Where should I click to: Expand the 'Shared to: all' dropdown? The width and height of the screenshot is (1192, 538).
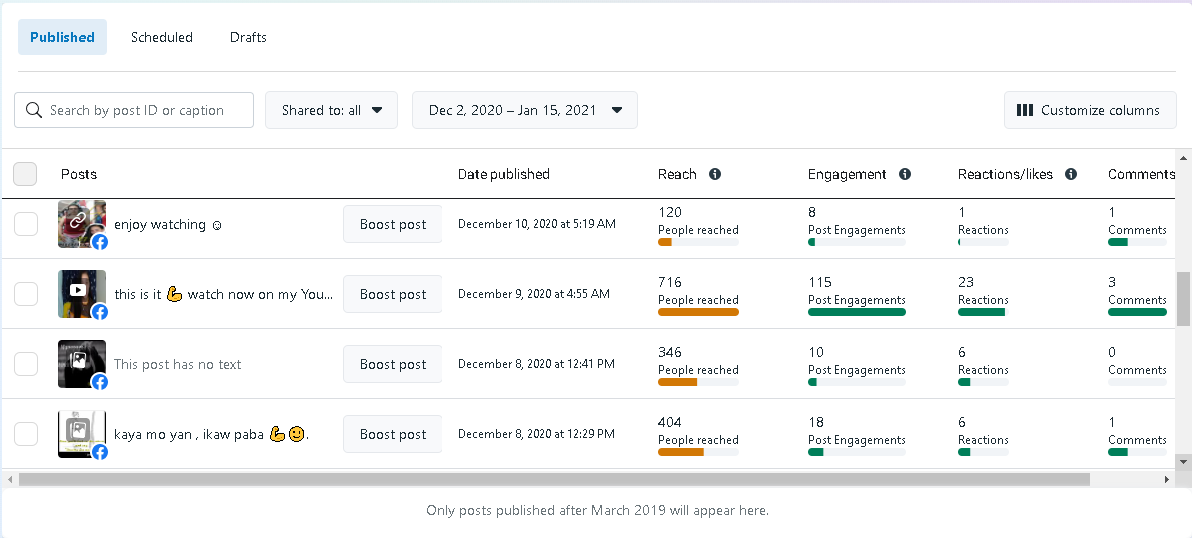click(331, 110)
